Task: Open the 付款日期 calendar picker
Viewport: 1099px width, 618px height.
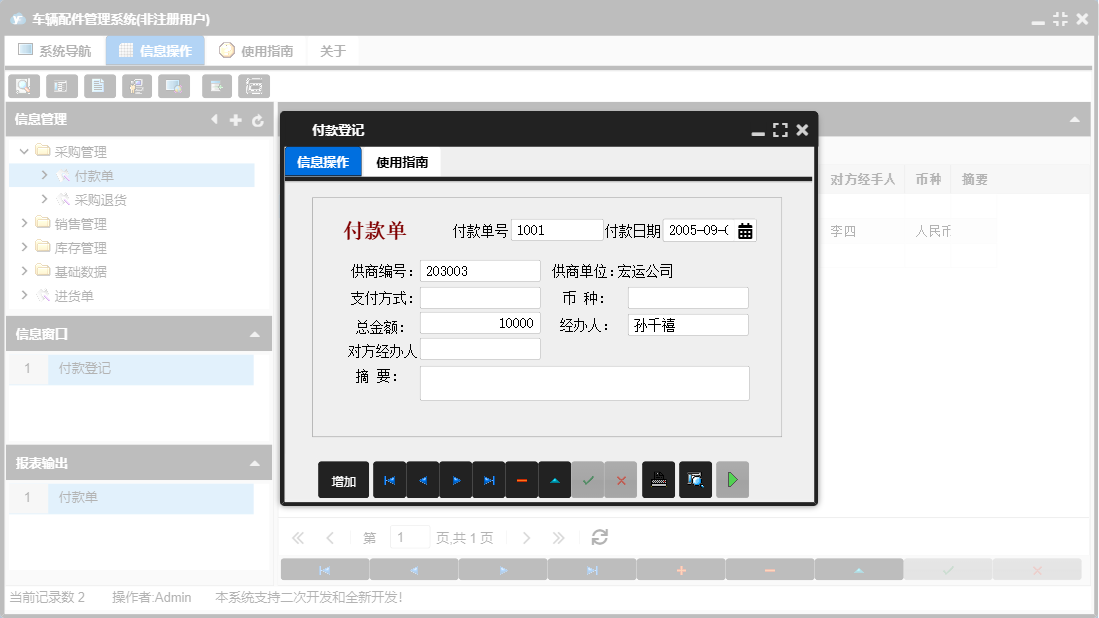Action: click(746, 230)
